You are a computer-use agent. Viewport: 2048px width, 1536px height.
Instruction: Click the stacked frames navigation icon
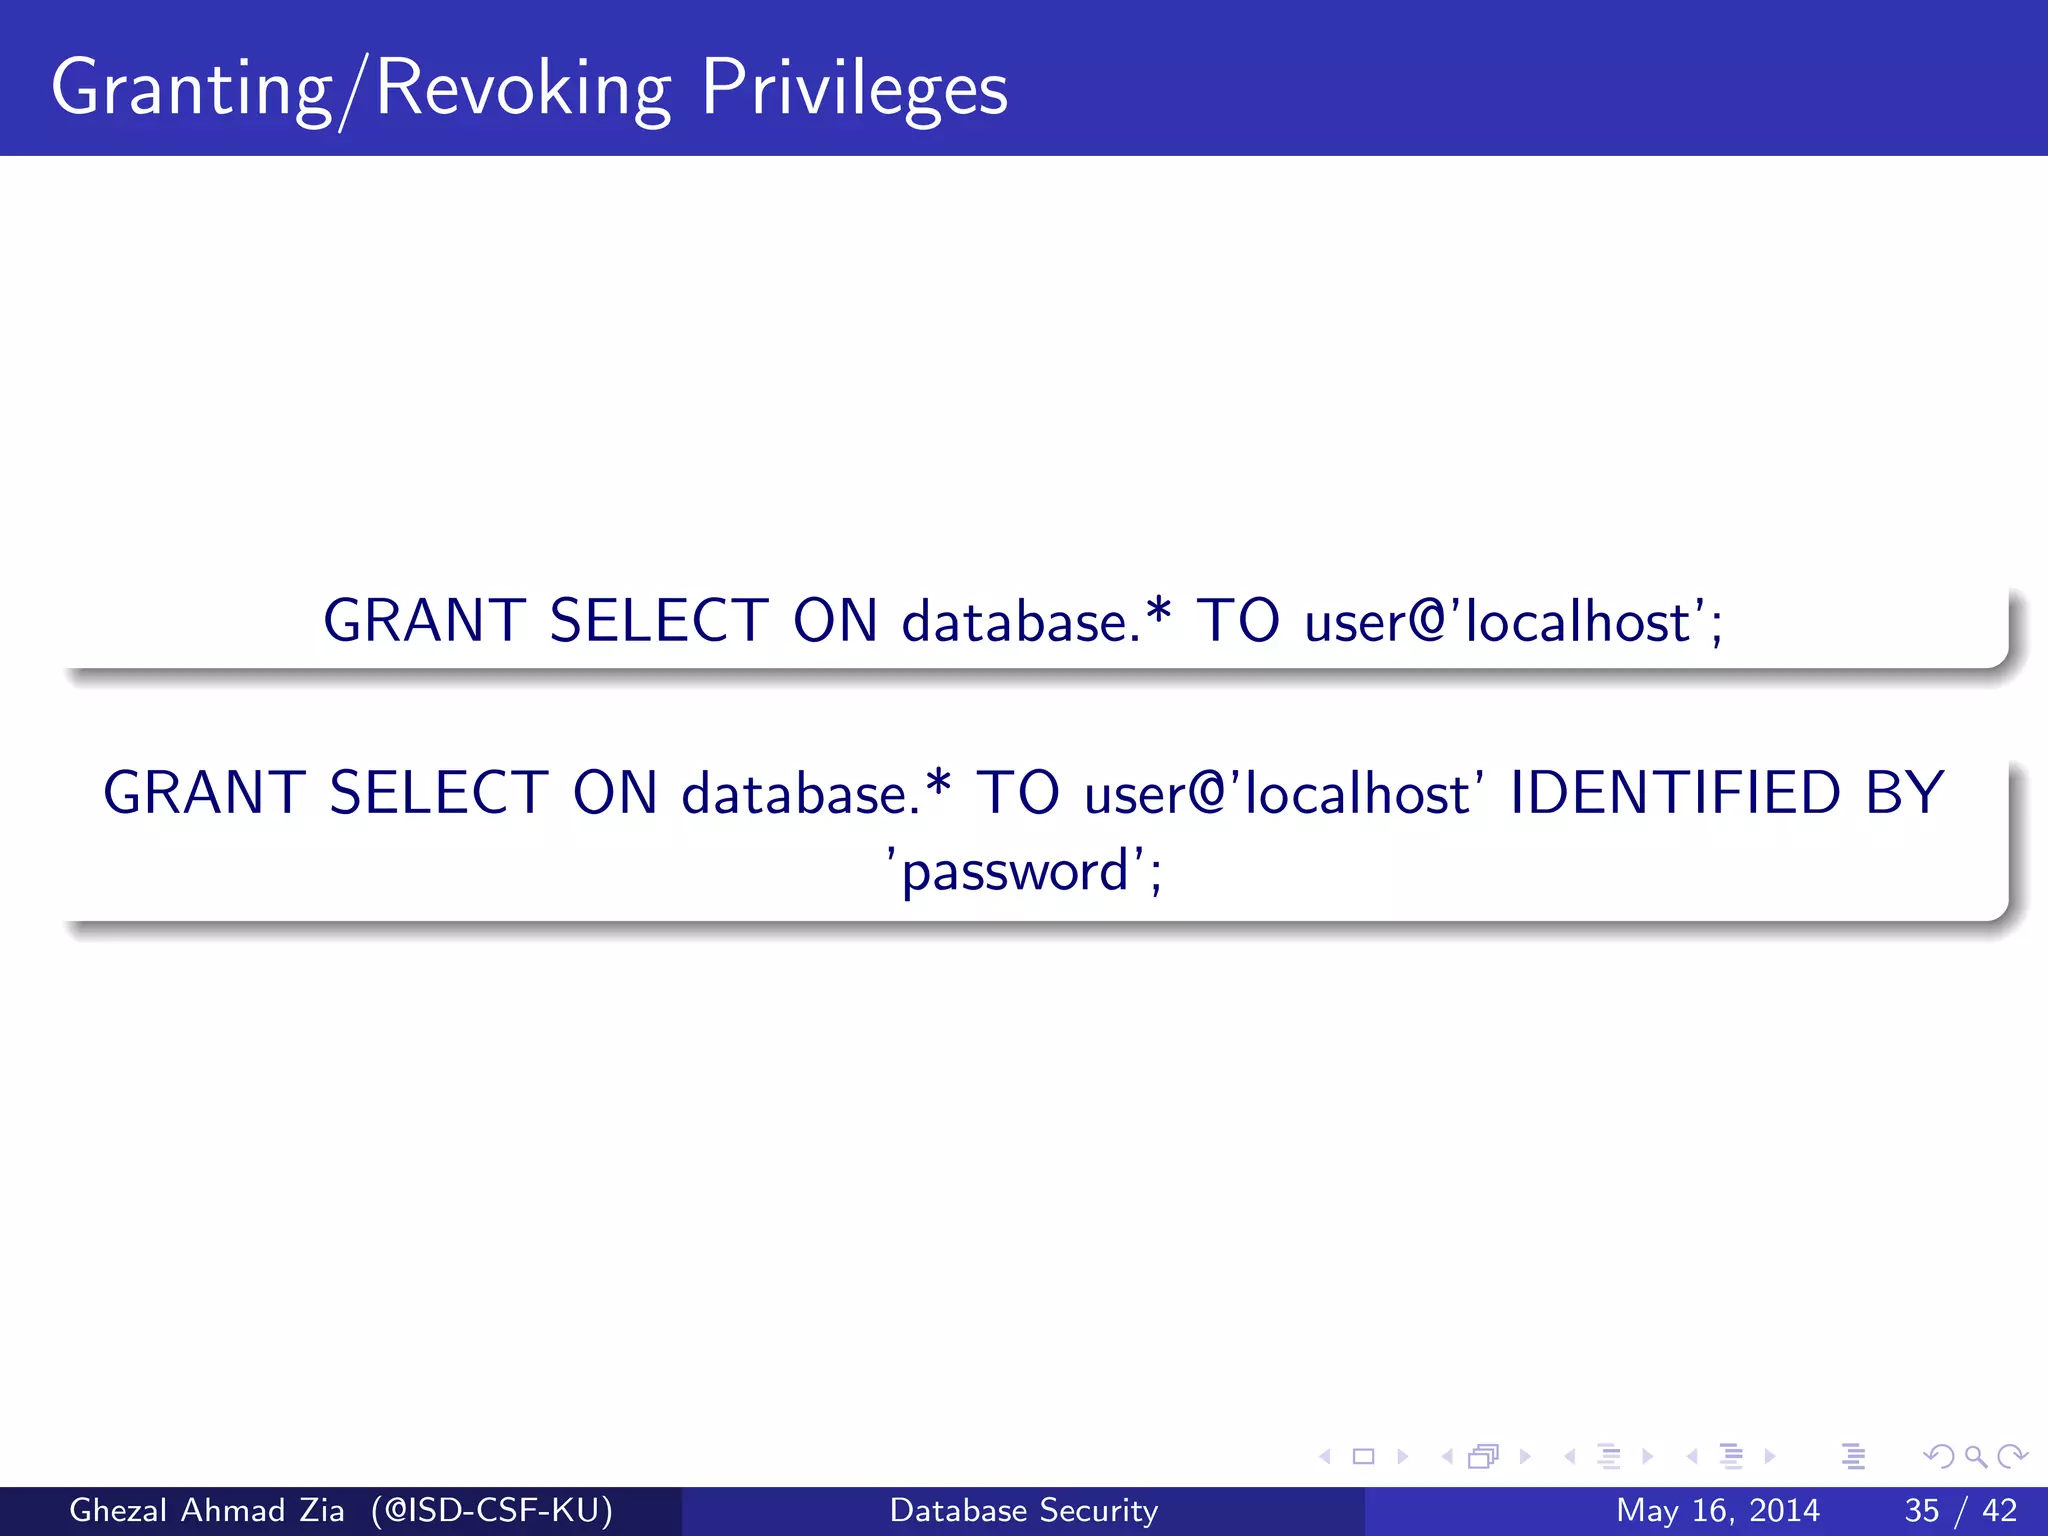point(1484,1457)
